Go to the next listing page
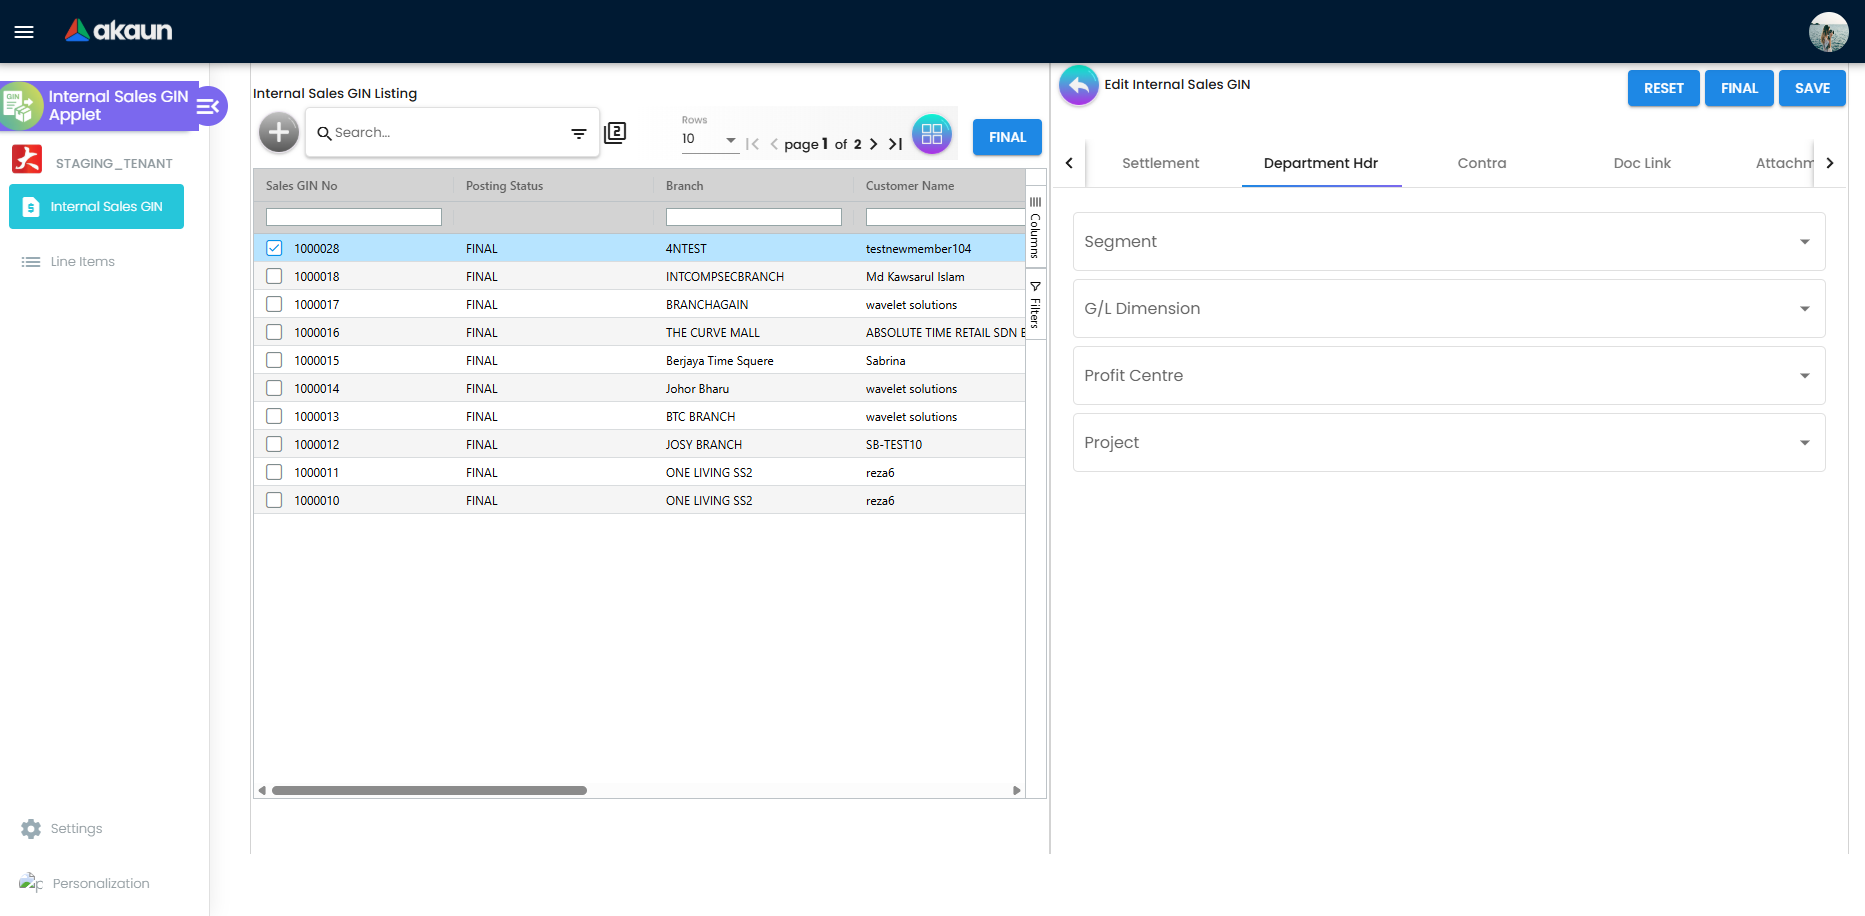1865x916 pixels. 874,144
